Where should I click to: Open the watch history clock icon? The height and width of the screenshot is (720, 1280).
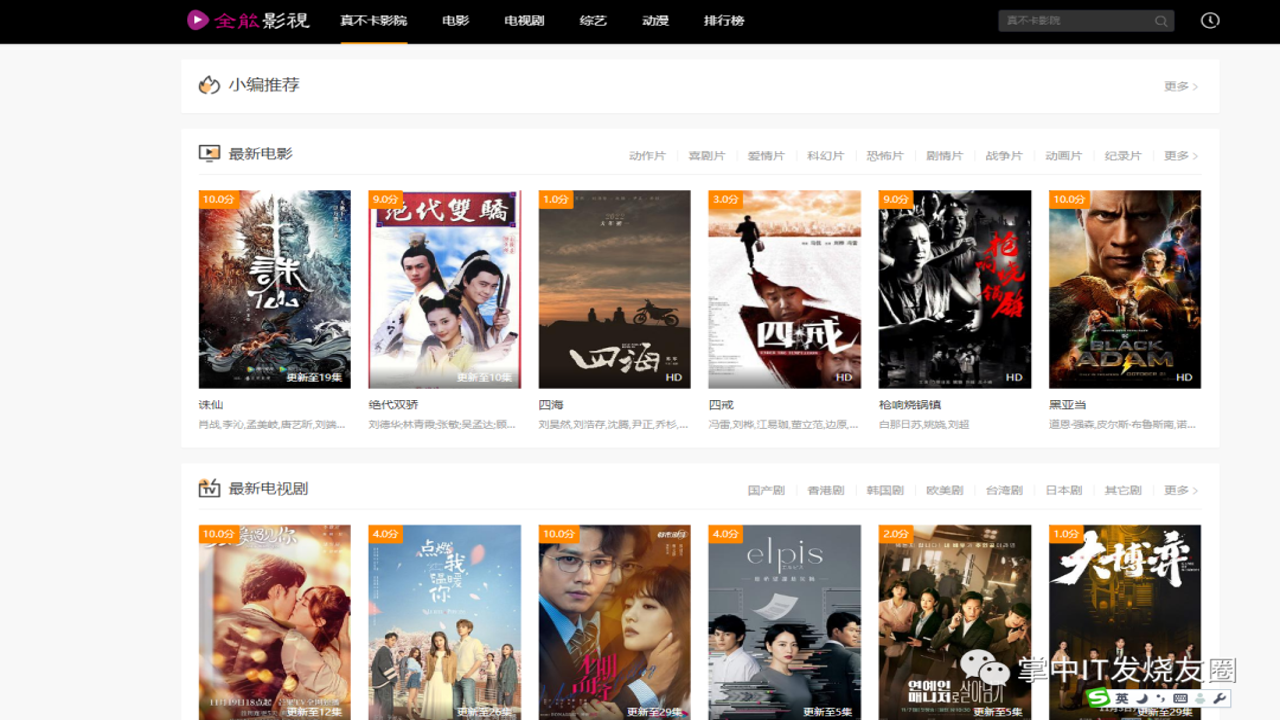point(1210,20)
